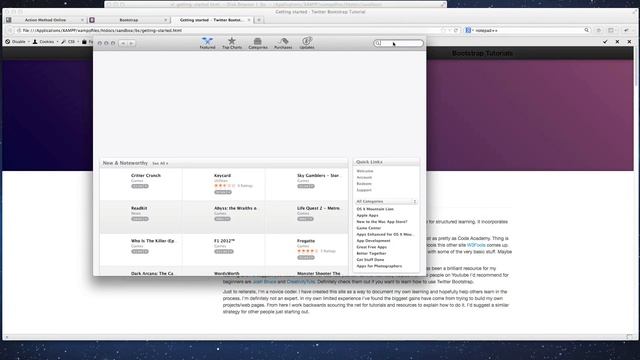Click the browser vertical scrollbar

(x=636, y=65)
